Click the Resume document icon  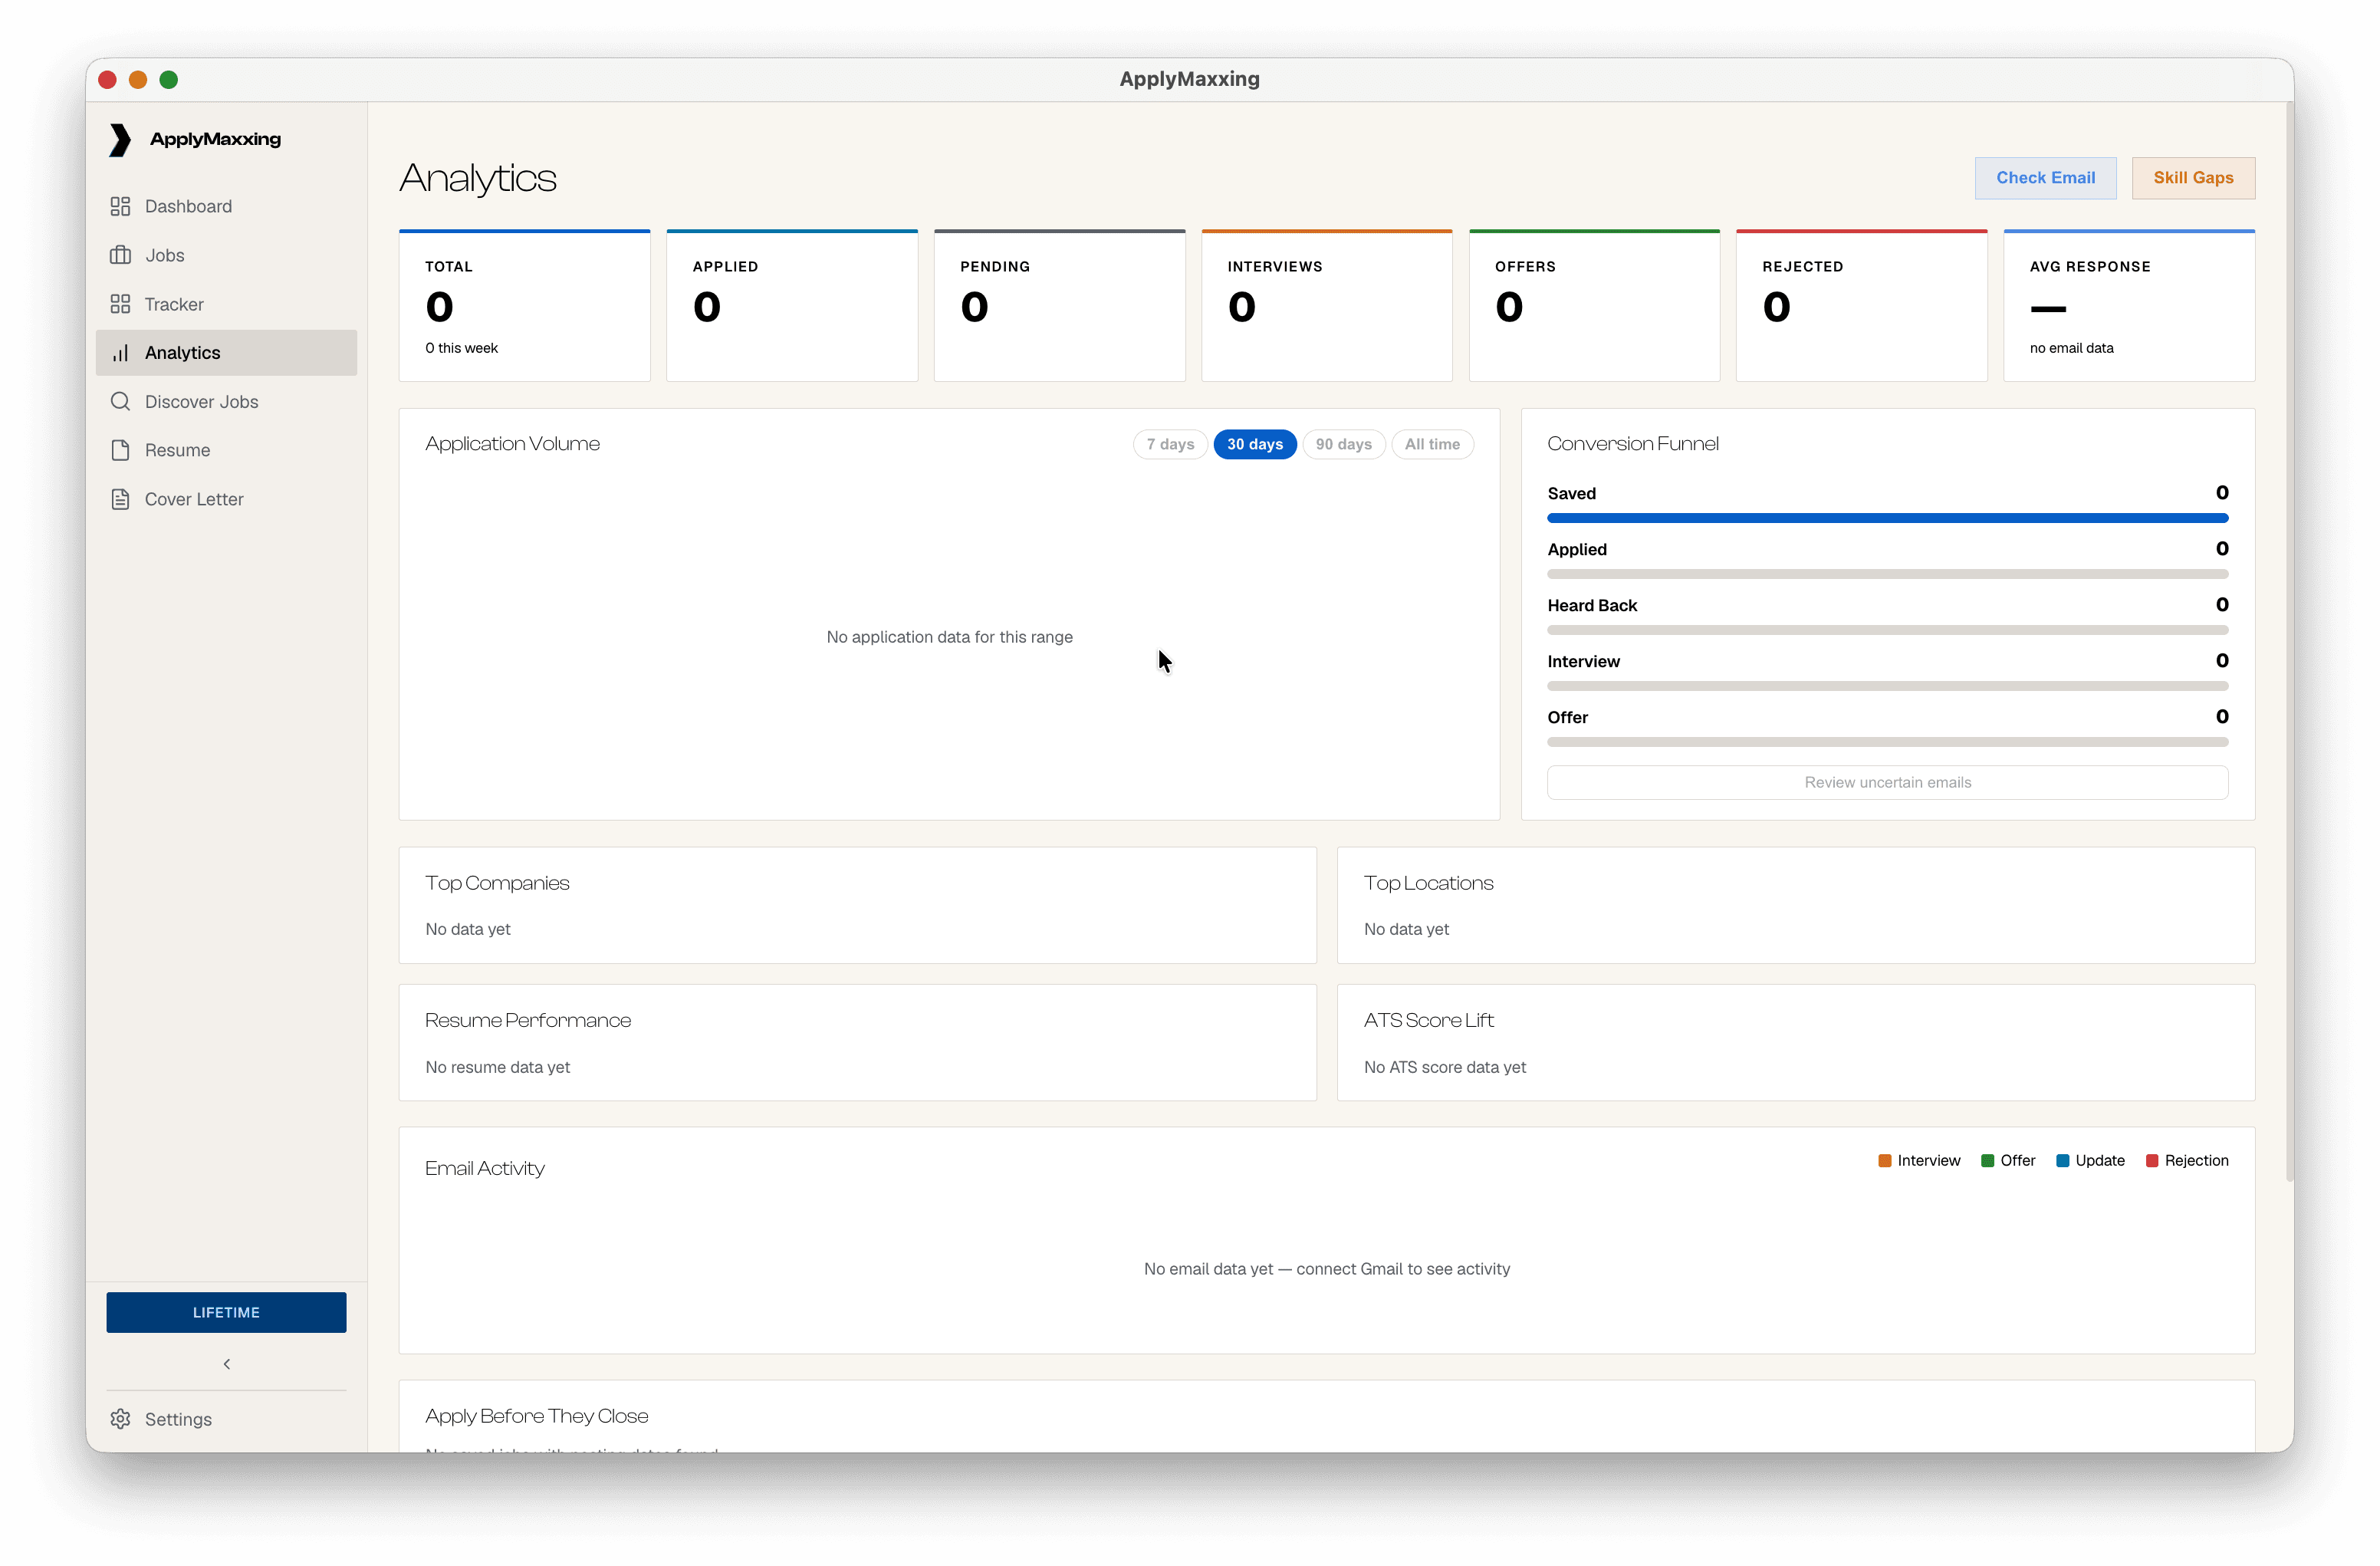[120, 450]
